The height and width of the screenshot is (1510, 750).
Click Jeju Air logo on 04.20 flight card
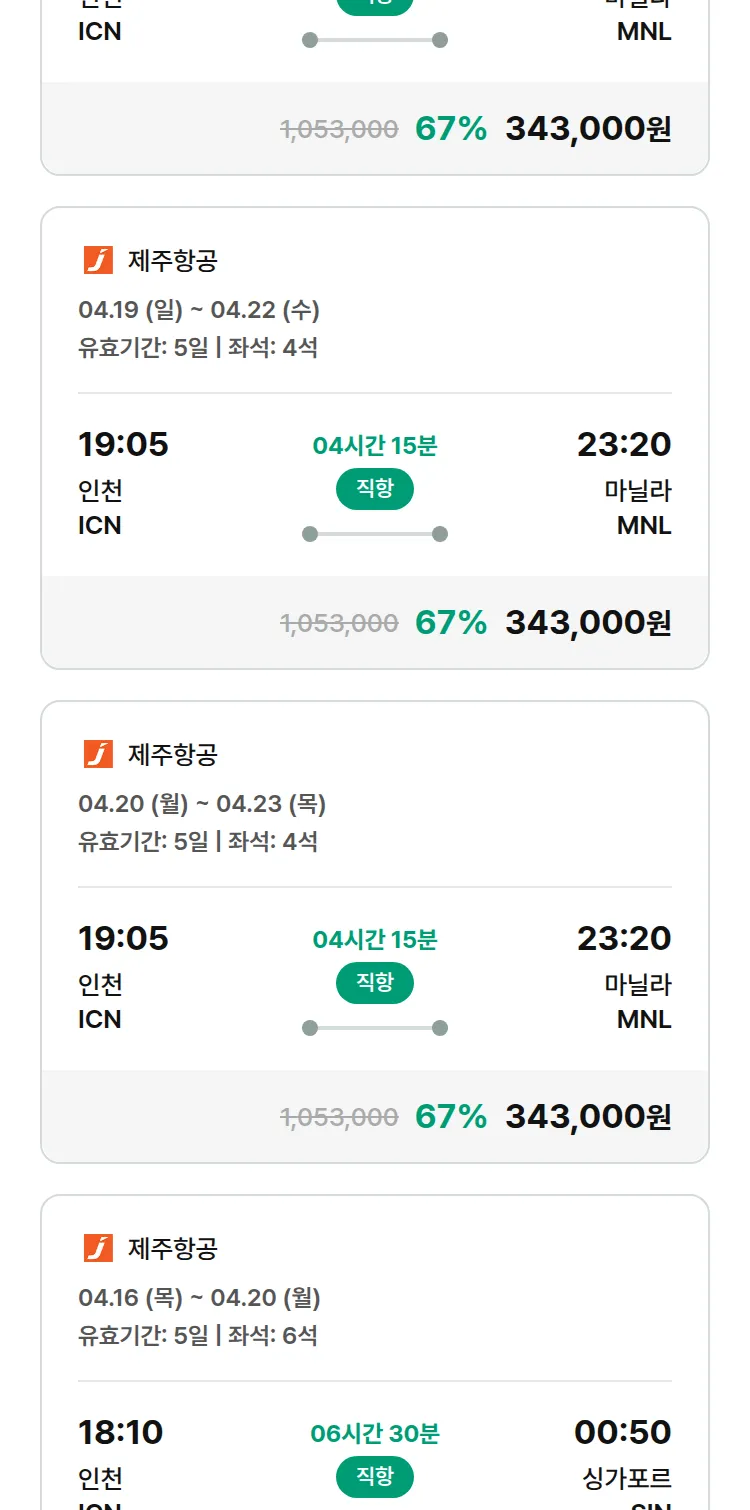[98, 754]
